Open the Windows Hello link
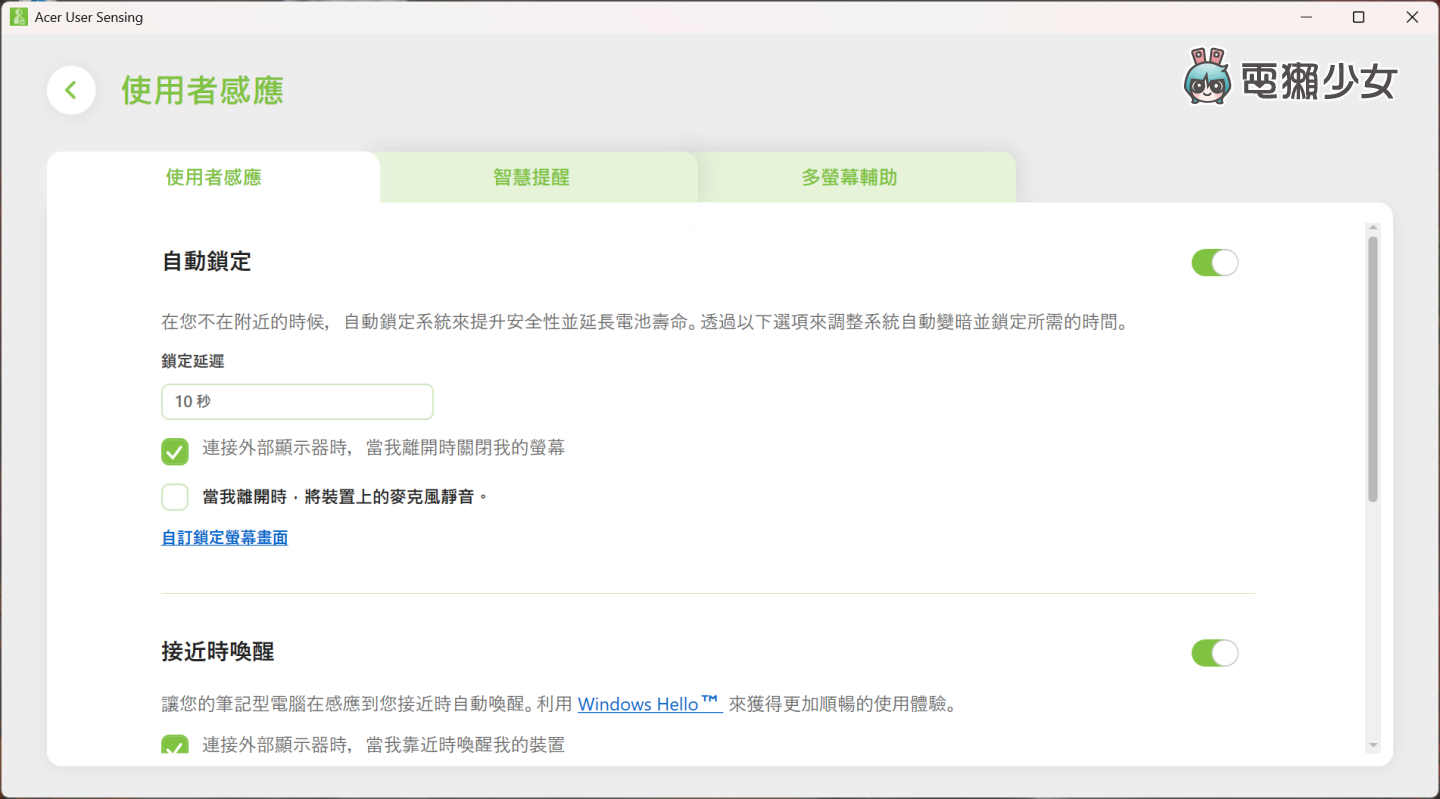The width and height of the screenshot is (1440, 799). [650, 704]
